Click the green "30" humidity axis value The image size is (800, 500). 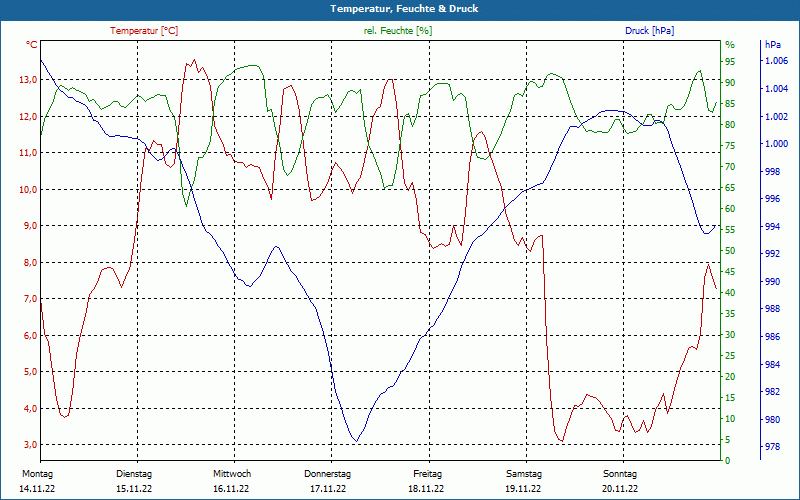[730, 335]
